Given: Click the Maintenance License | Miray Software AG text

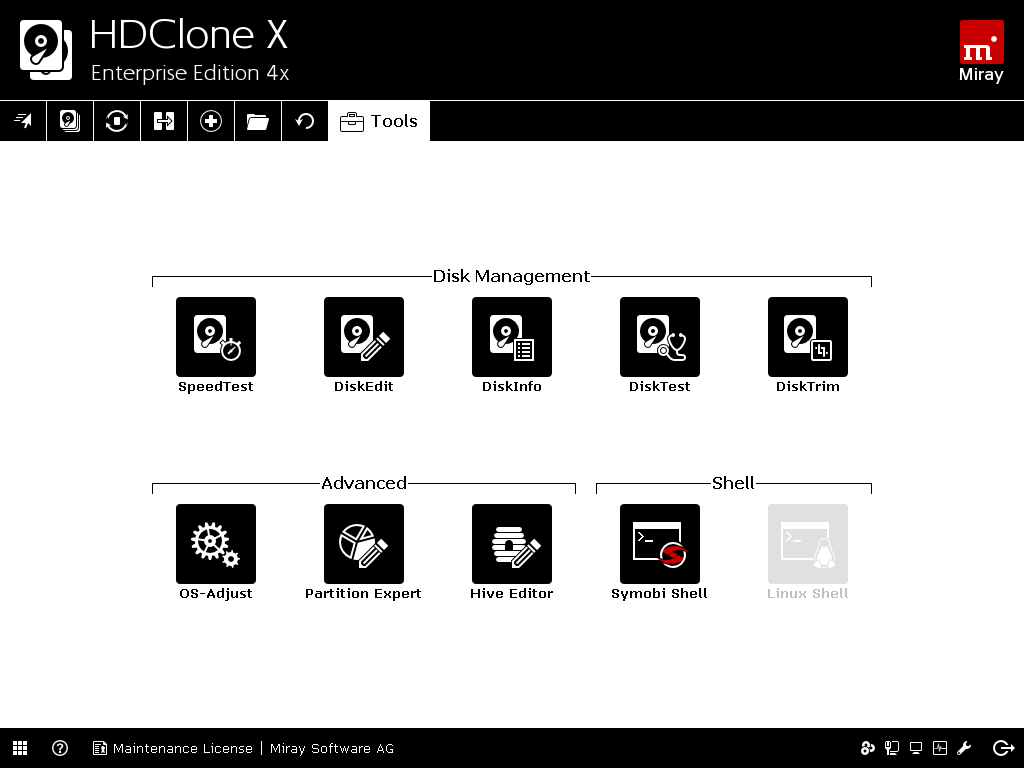Looking at the screenshot, I should pos(253,748).
